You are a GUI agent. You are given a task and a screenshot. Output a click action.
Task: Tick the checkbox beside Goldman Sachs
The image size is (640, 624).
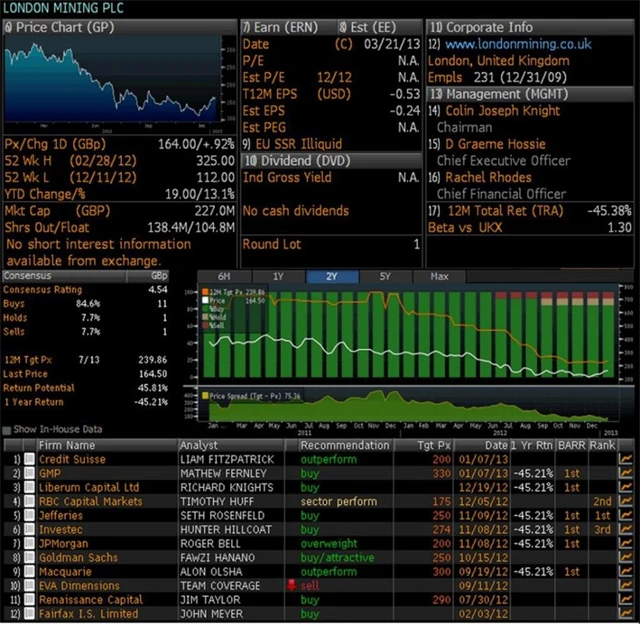click(x=30, y=557)
